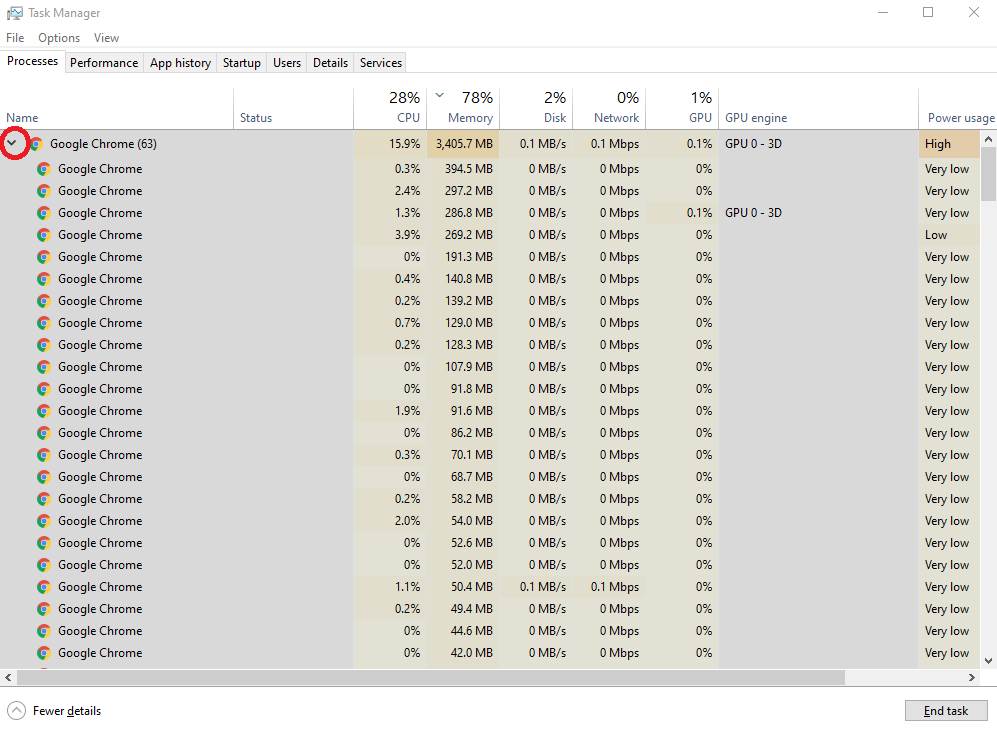
Task: Click the Chrome icon beside Google Chrome (63)
Action: click(36, 144)
